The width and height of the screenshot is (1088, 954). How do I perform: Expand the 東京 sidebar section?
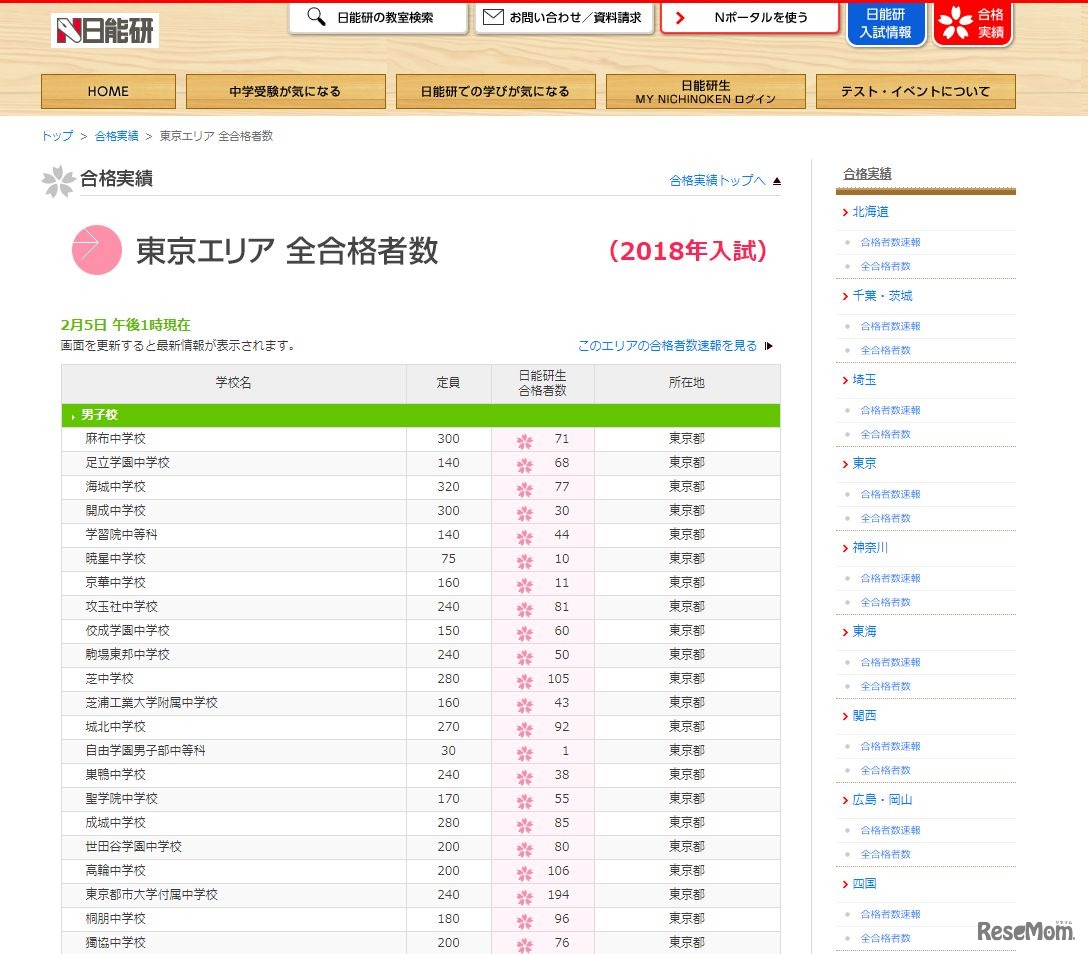coord(865,464)
